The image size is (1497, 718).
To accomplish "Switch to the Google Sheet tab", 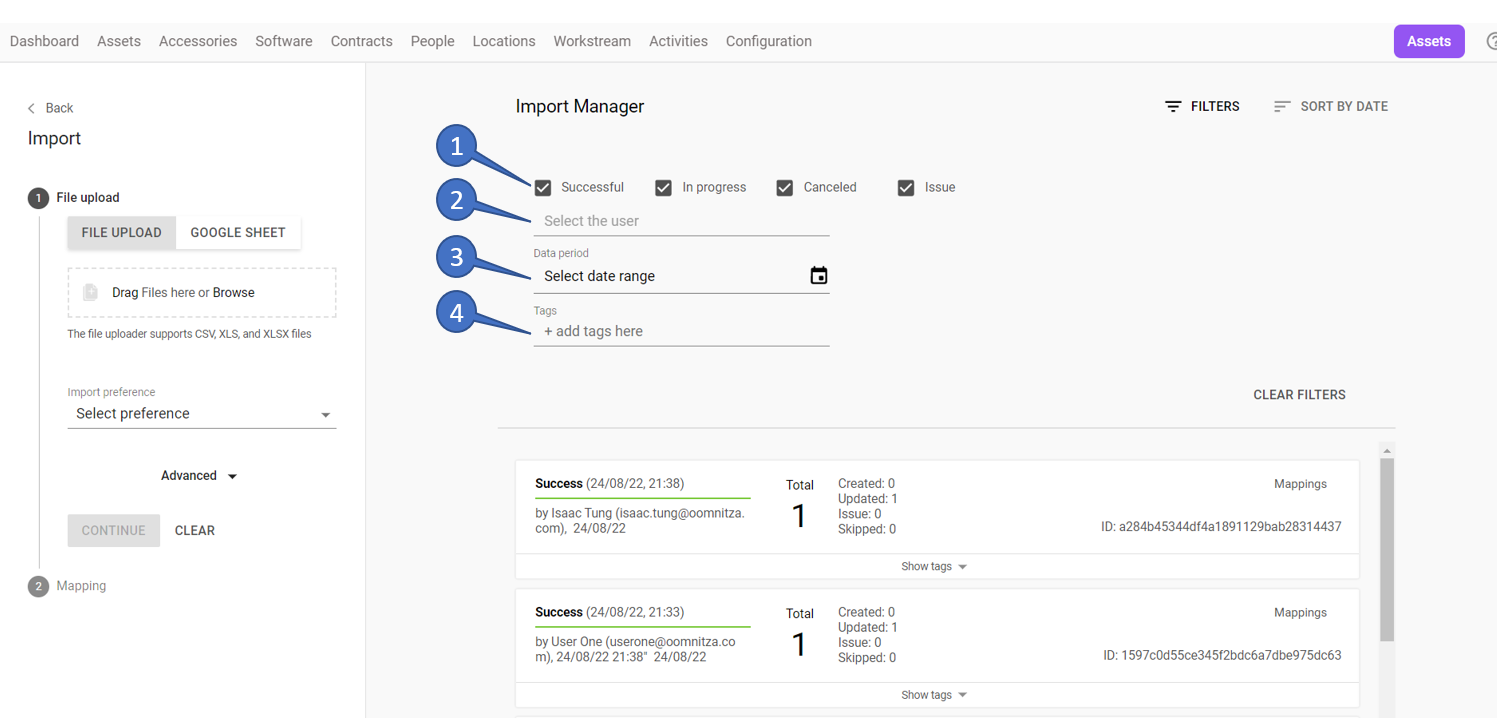I will [x=238, y=232].
